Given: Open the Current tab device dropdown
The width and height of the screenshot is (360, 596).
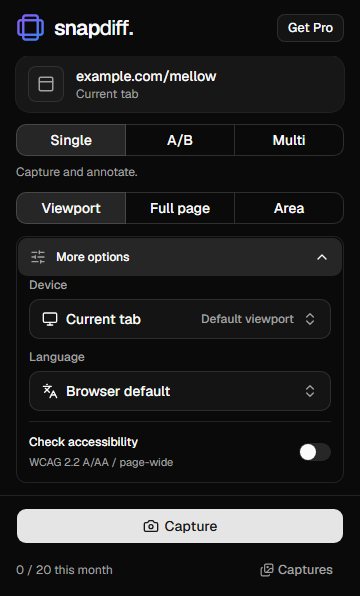Looking at the screenshot, I should pyautogui.click(x=180, y=319).
